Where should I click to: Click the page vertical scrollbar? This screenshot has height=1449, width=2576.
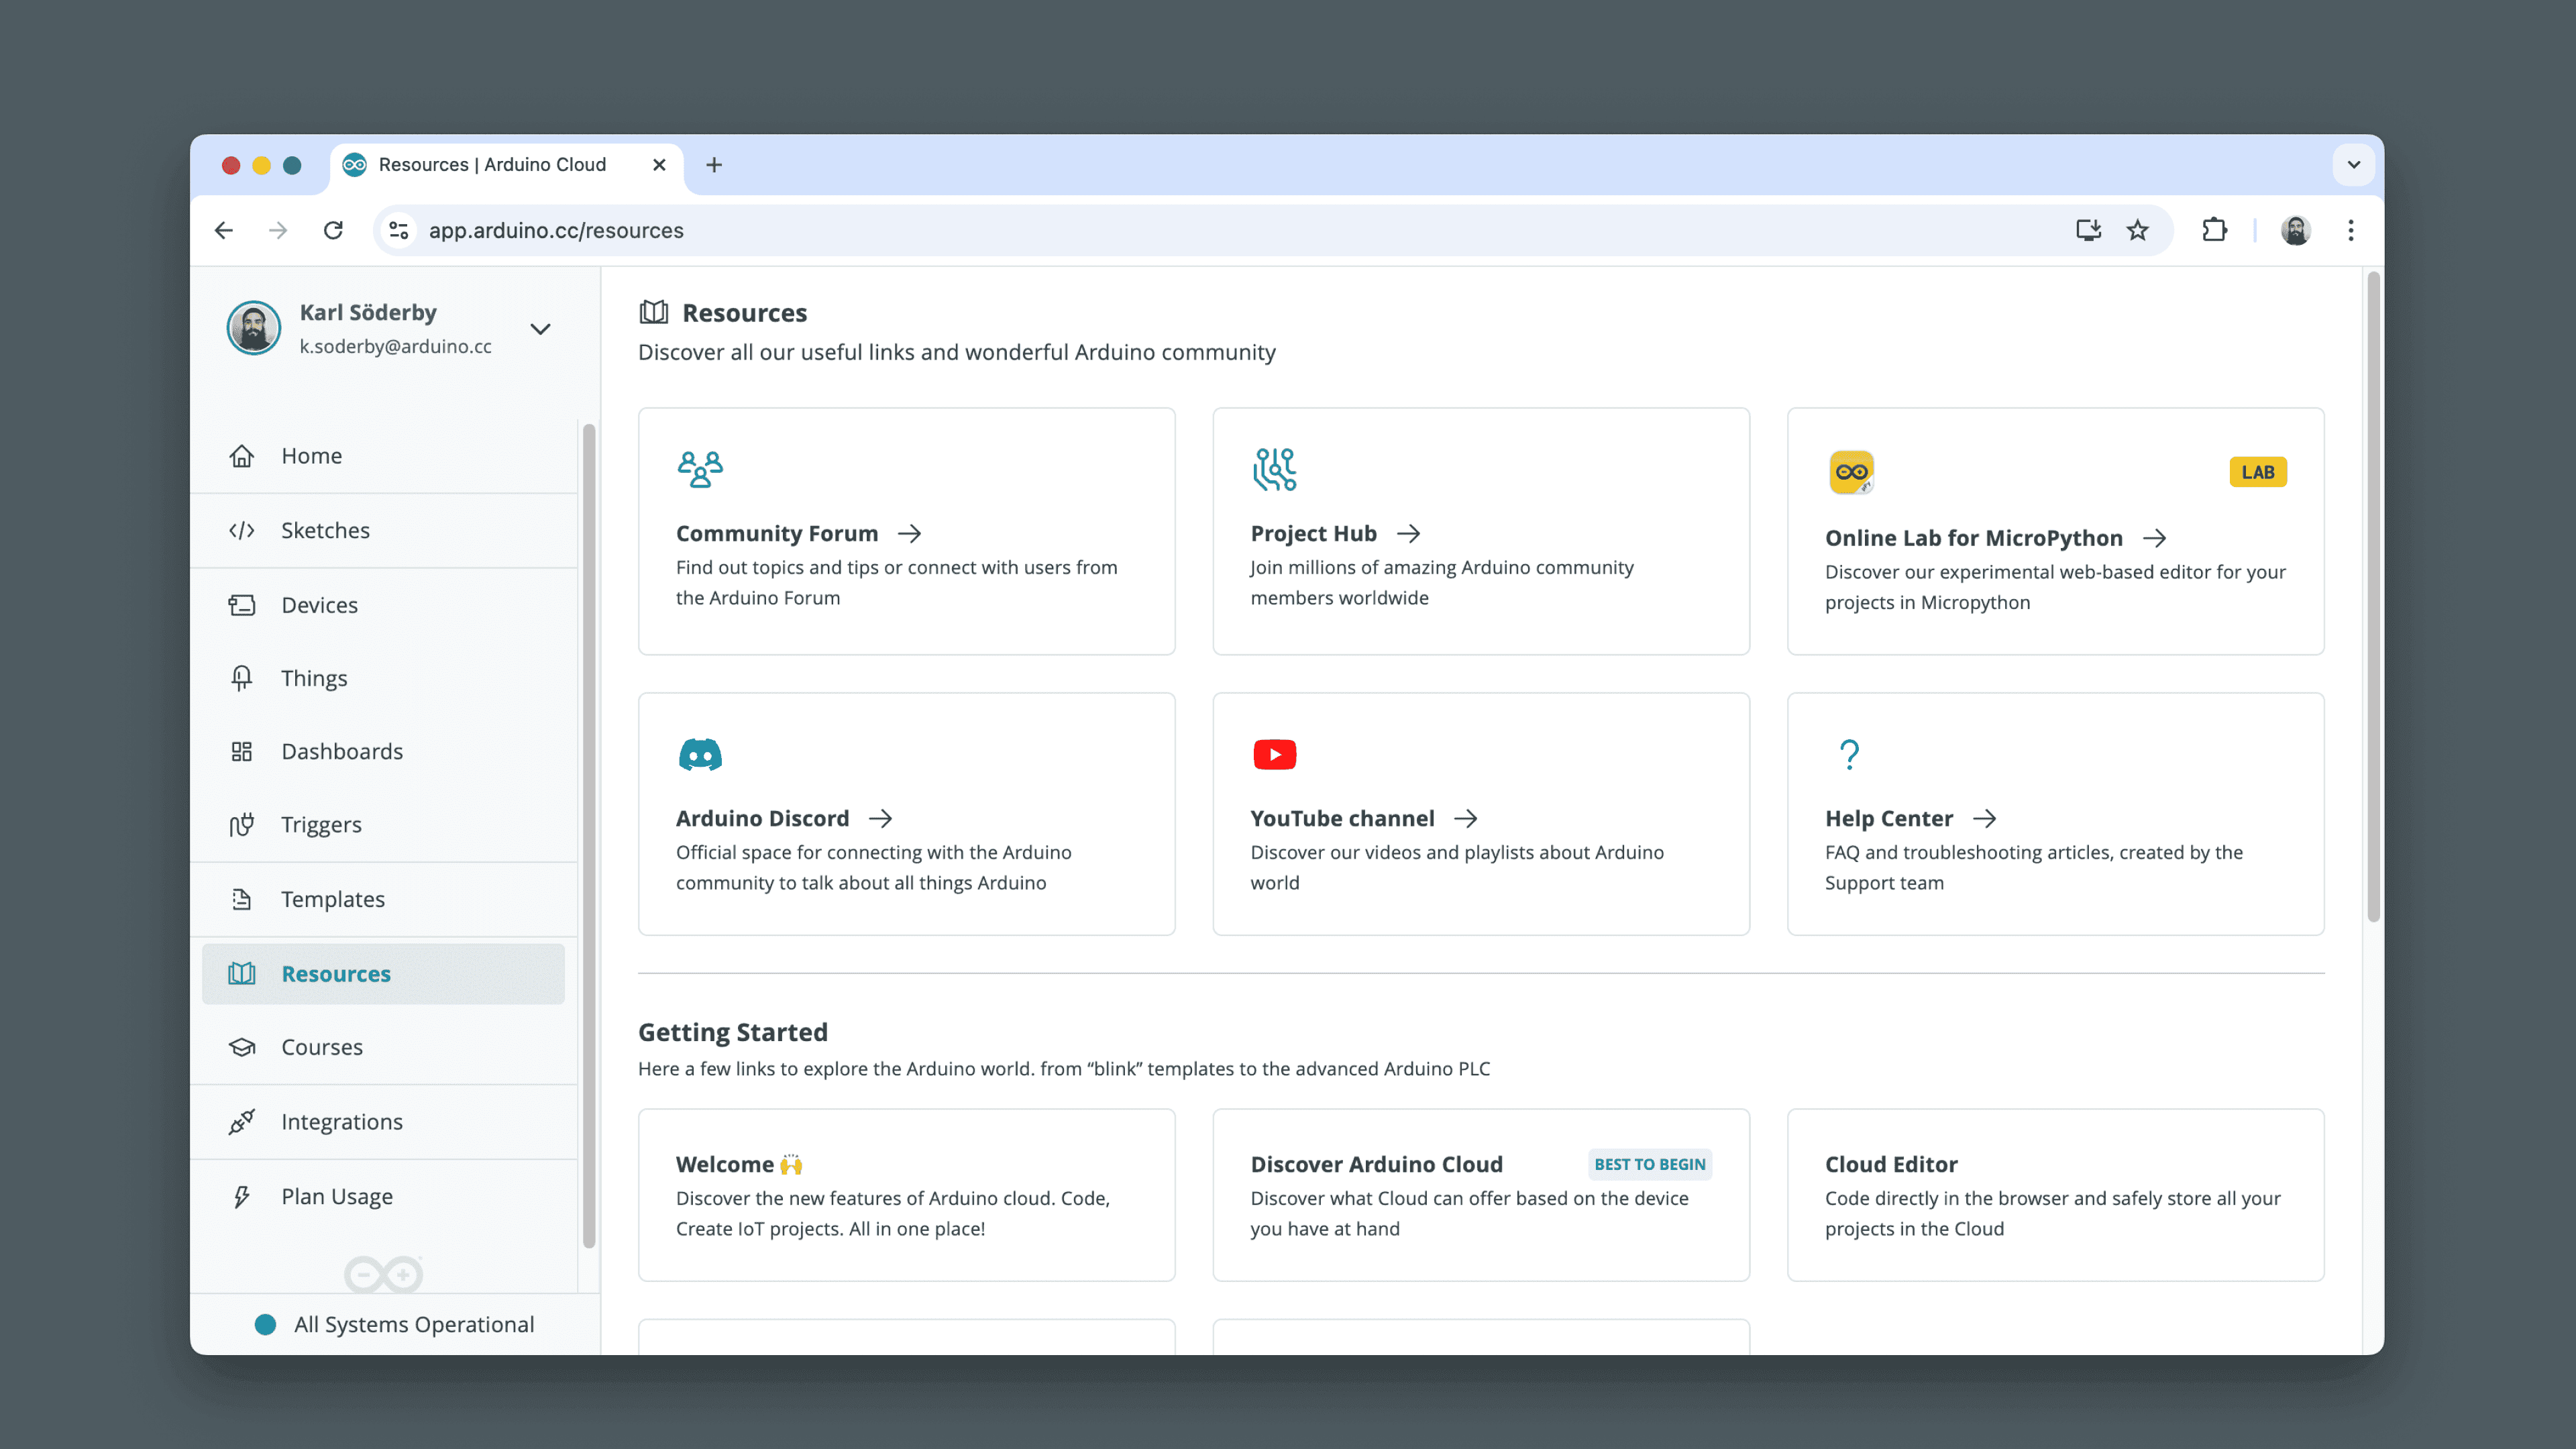2373,600
